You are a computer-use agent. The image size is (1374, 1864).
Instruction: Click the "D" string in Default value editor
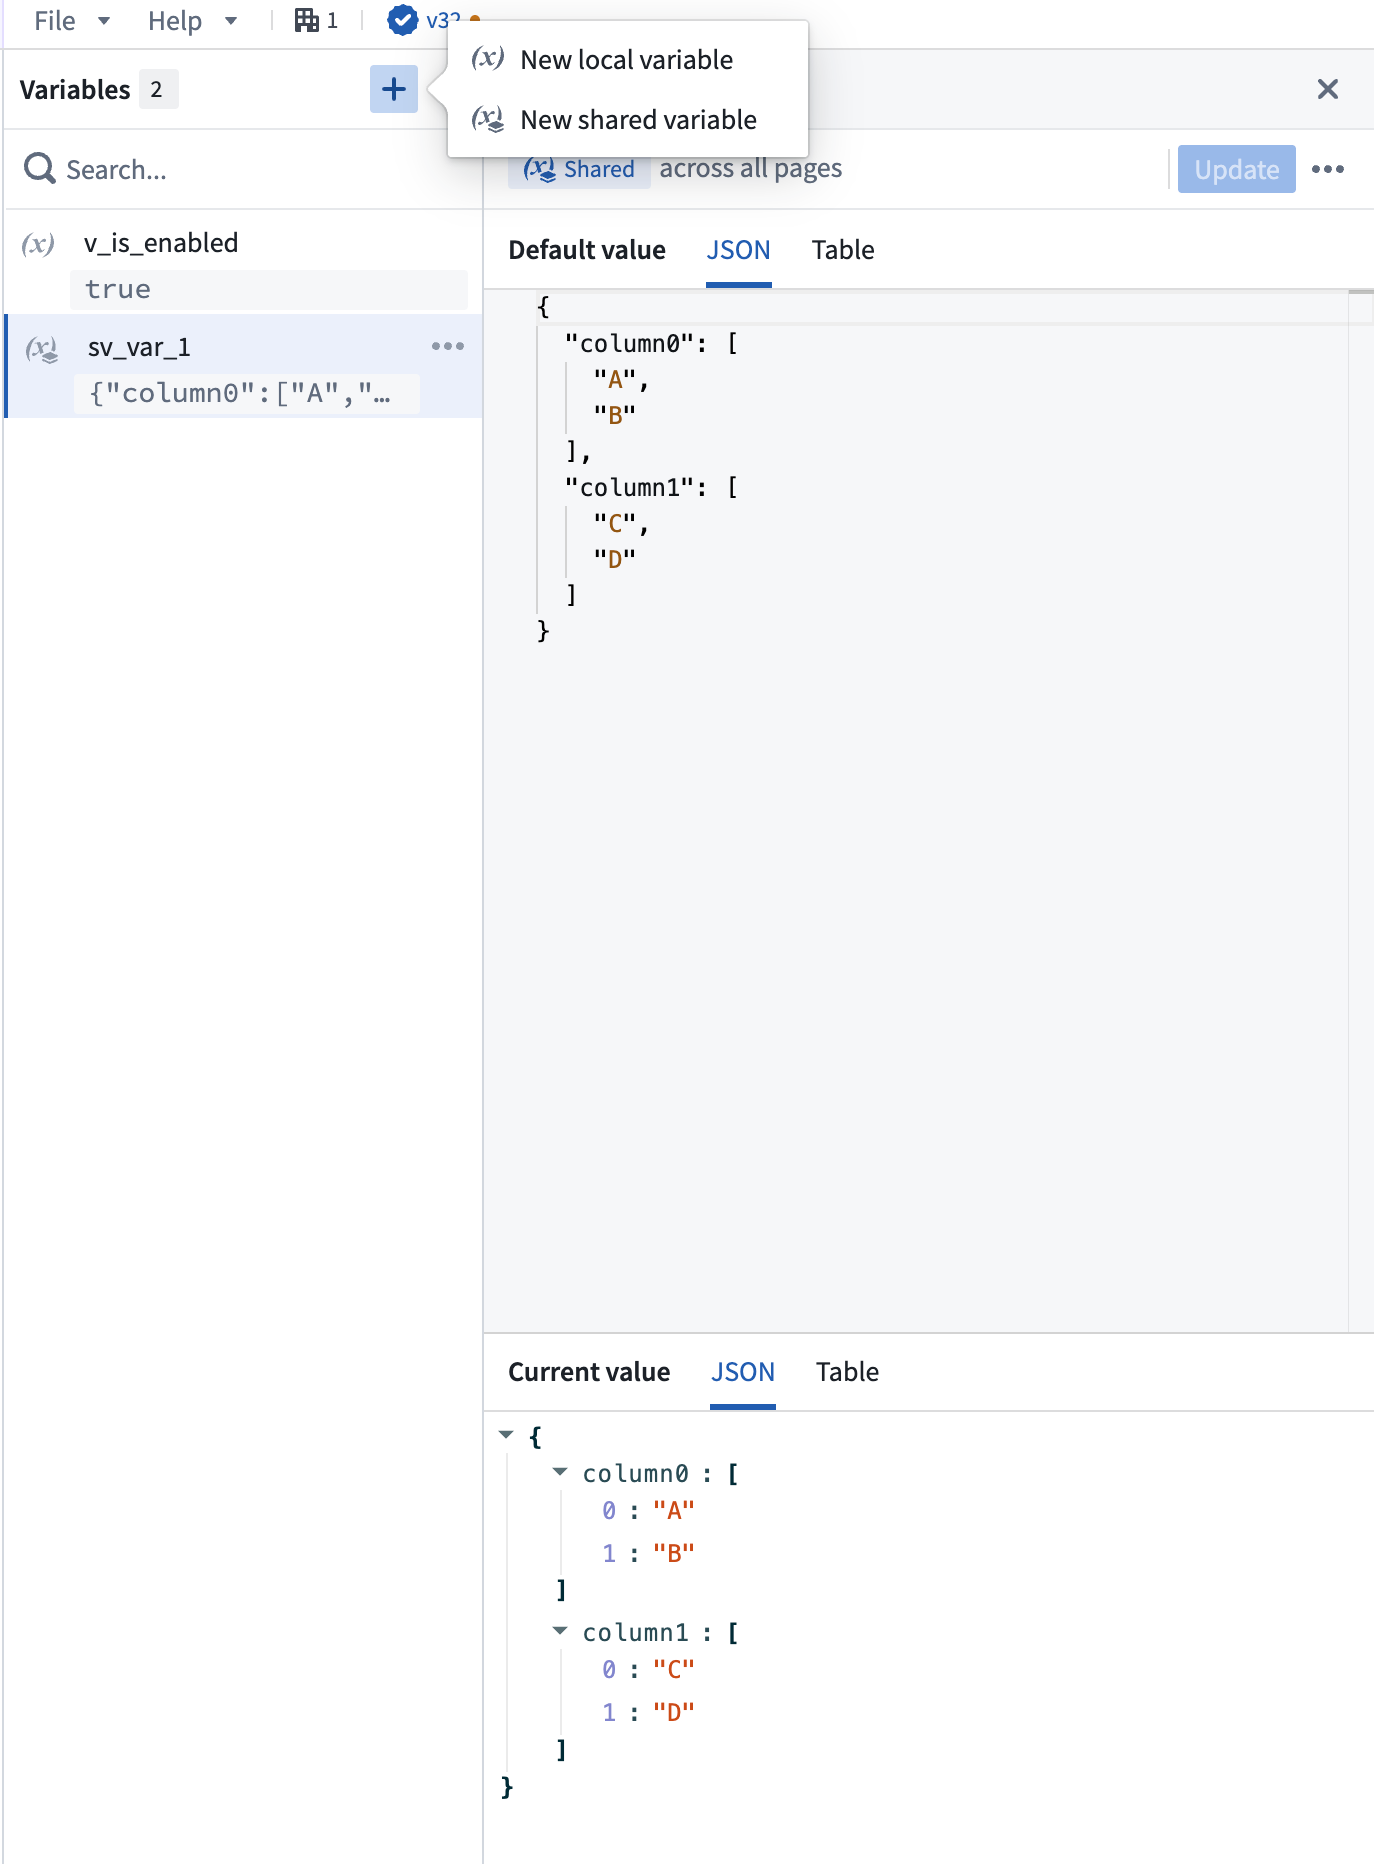pos(615,558)
